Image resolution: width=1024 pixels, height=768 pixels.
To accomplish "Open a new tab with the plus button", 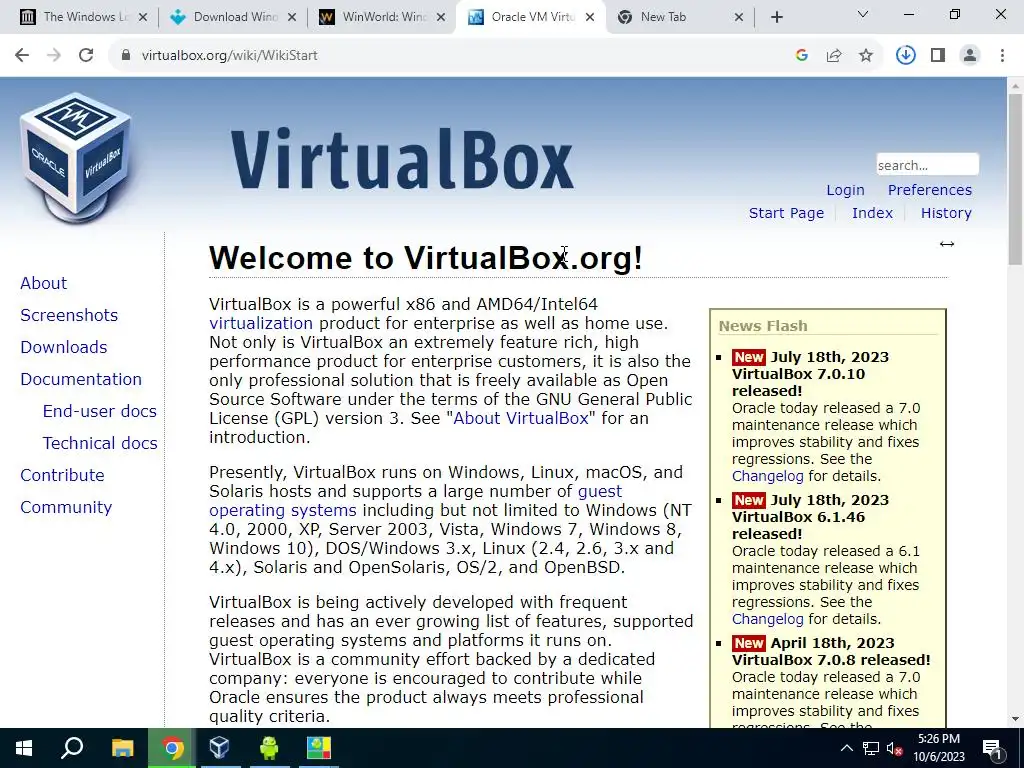I will point(776,17).
